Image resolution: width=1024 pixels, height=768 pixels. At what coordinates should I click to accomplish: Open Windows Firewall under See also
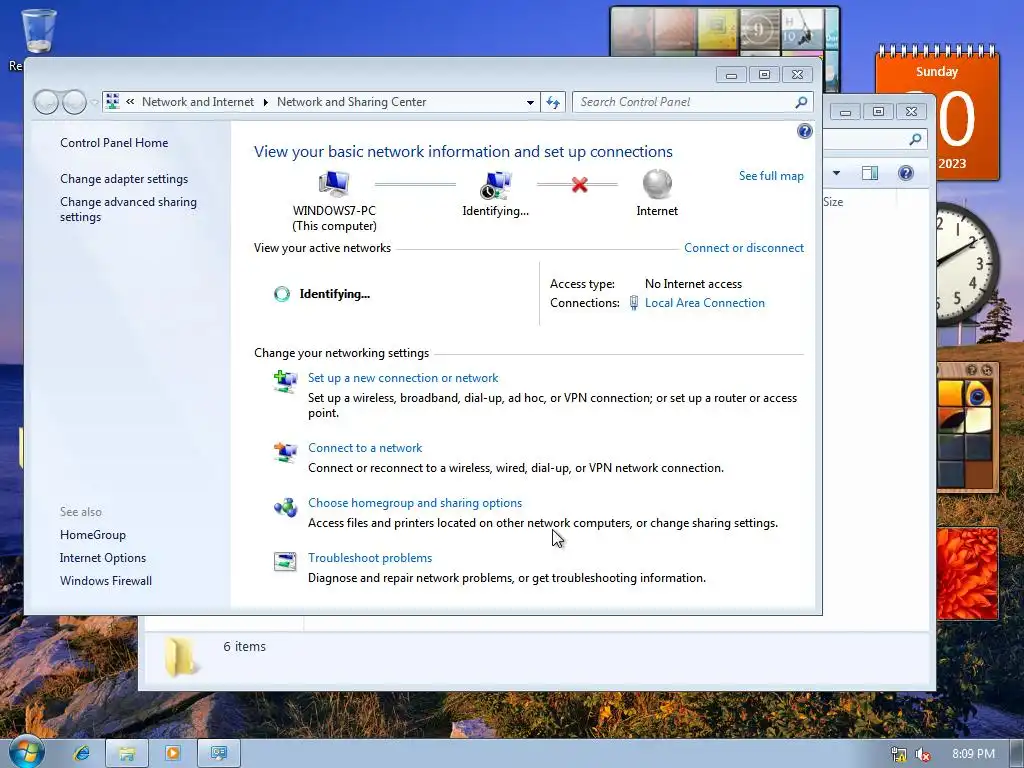coord(106,581)
